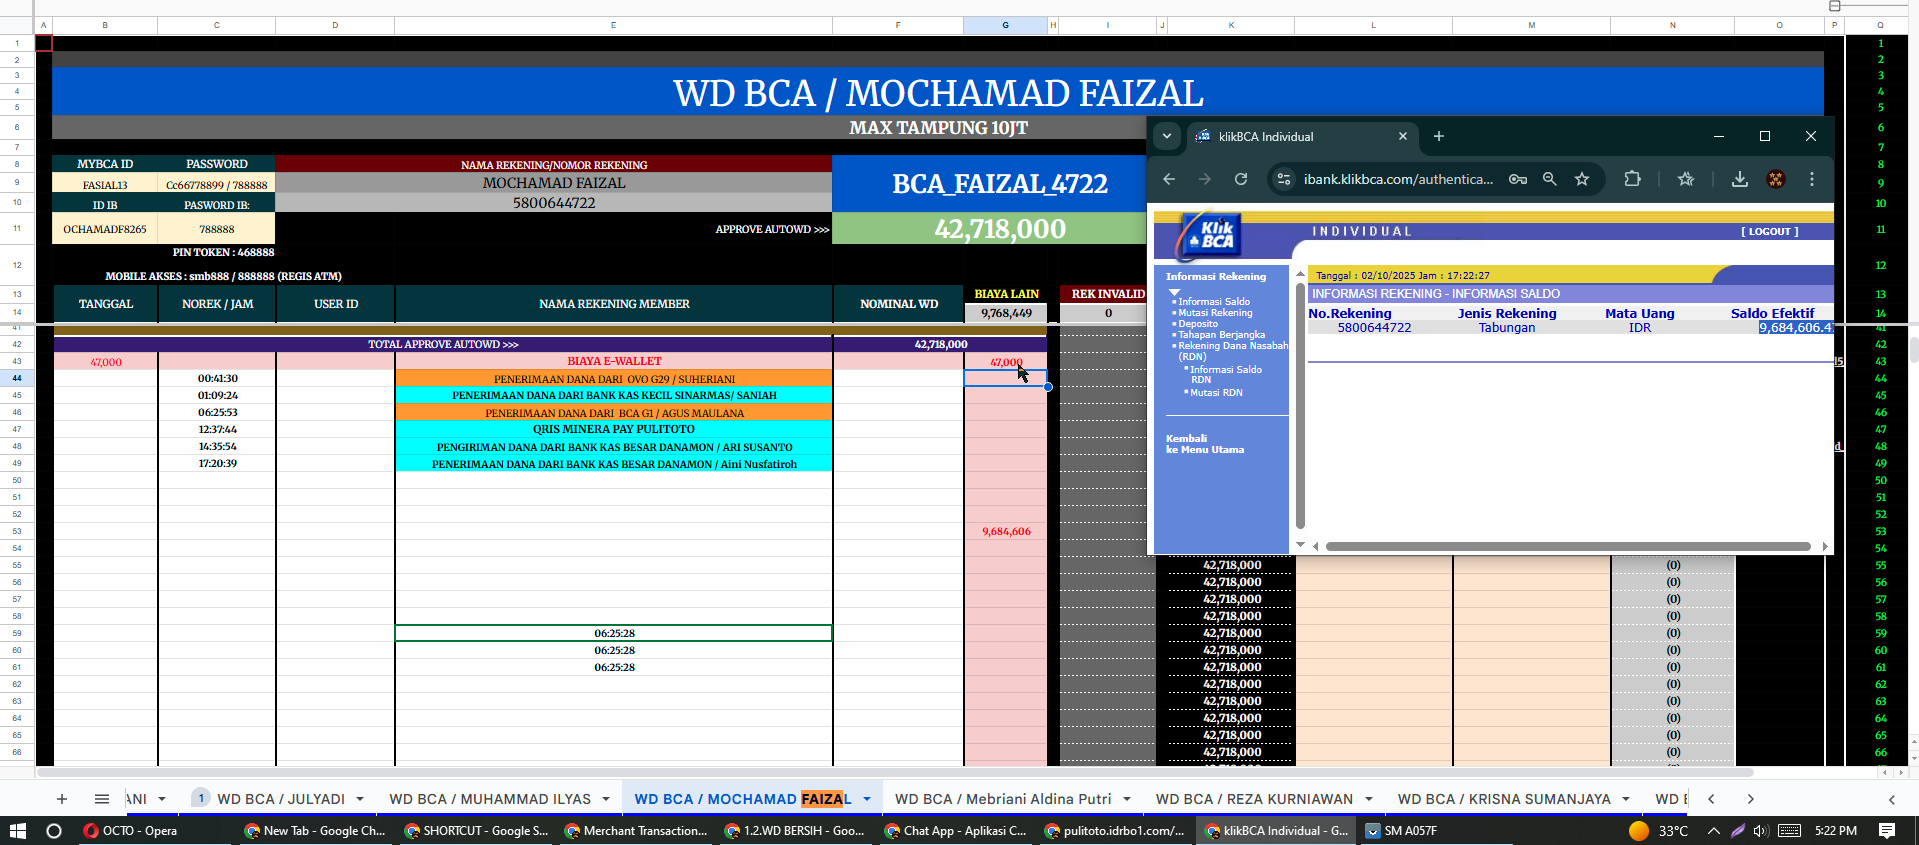The image size is (1919, 845).
Task: Click the KlikBCA logo
Action: (x=1210, y=236)
